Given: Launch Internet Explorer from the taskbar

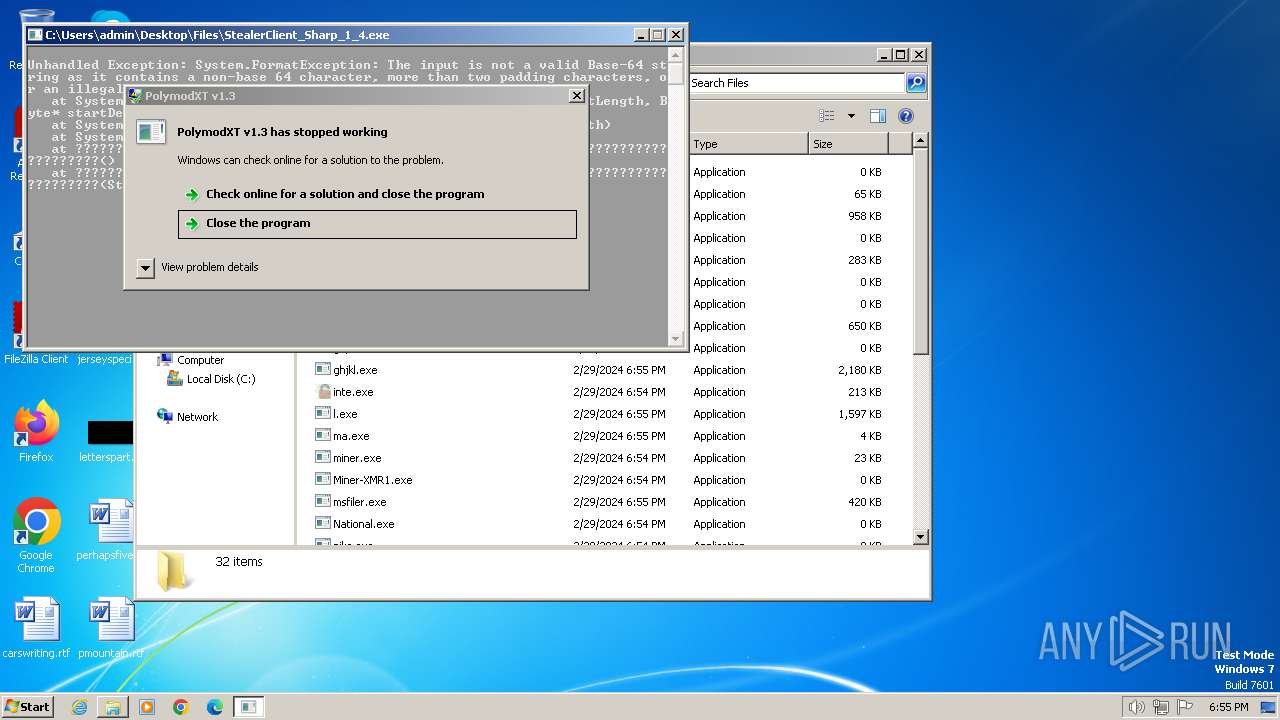Looking at the screenshot, I should (x=79, y=707).
